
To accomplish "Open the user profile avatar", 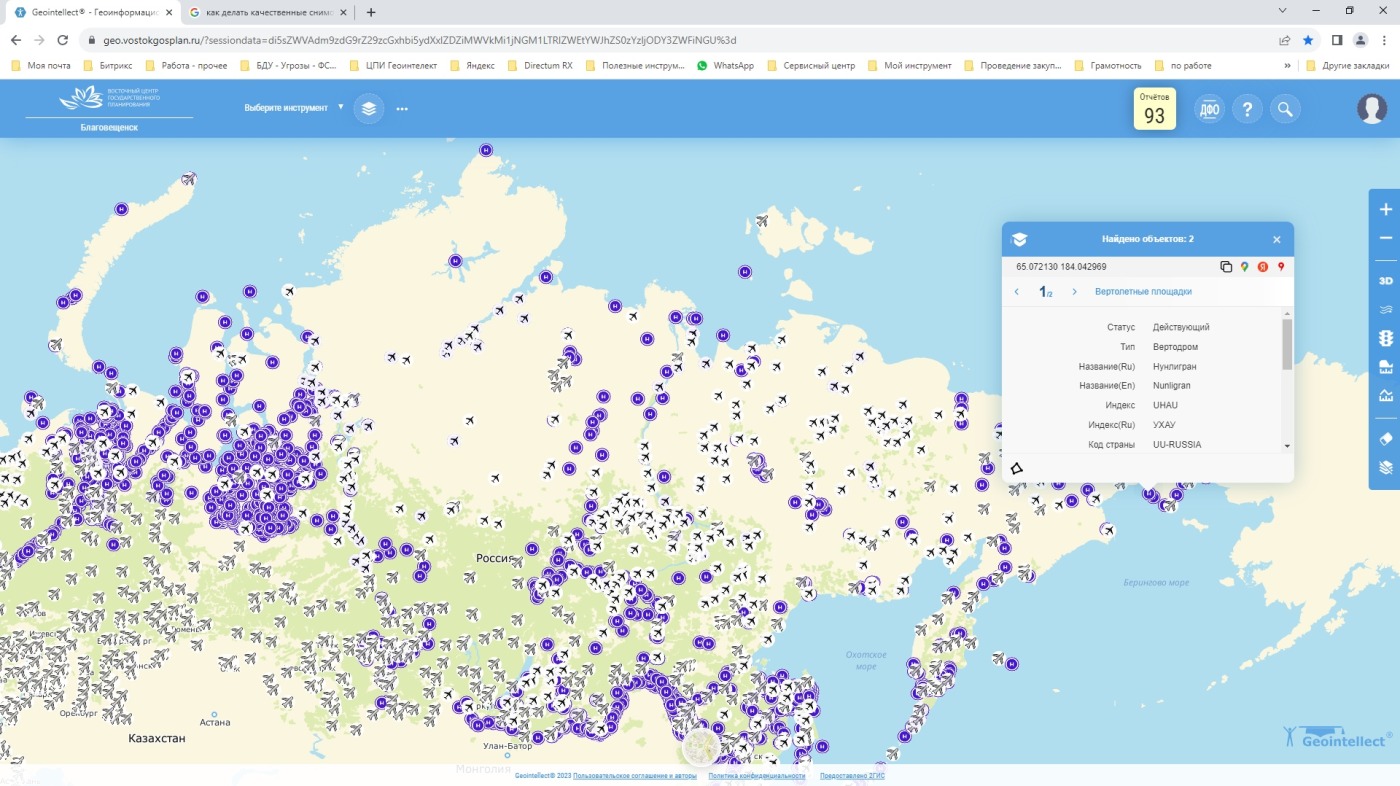I will pyautogui.click(x=1372, y=109).
